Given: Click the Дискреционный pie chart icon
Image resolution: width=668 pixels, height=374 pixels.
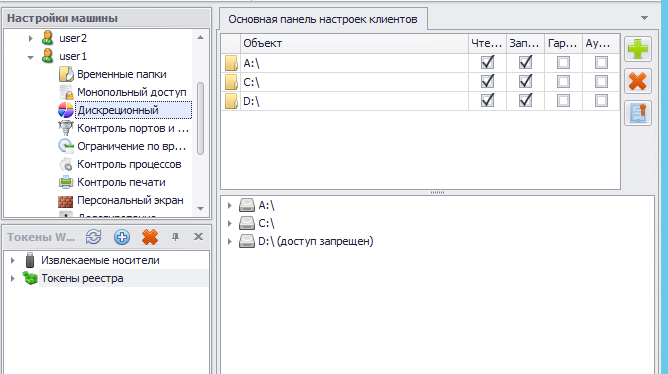Looking at the screenshot, I should click(66, 110).
